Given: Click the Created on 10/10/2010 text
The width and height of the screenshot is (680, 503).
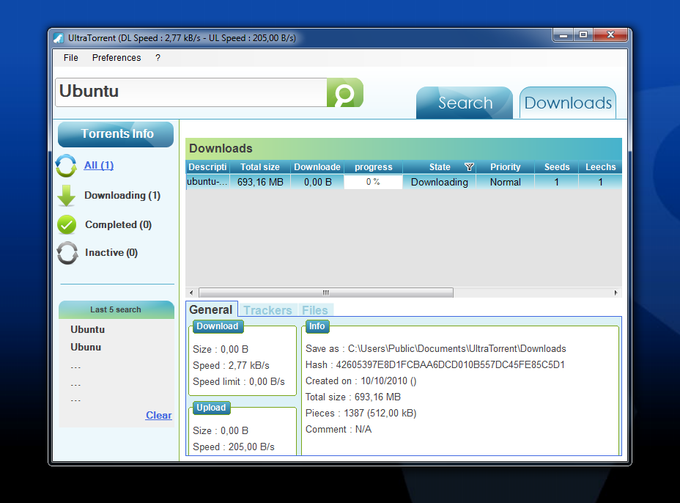Looking at the screenshot, I should click(361, 381).
